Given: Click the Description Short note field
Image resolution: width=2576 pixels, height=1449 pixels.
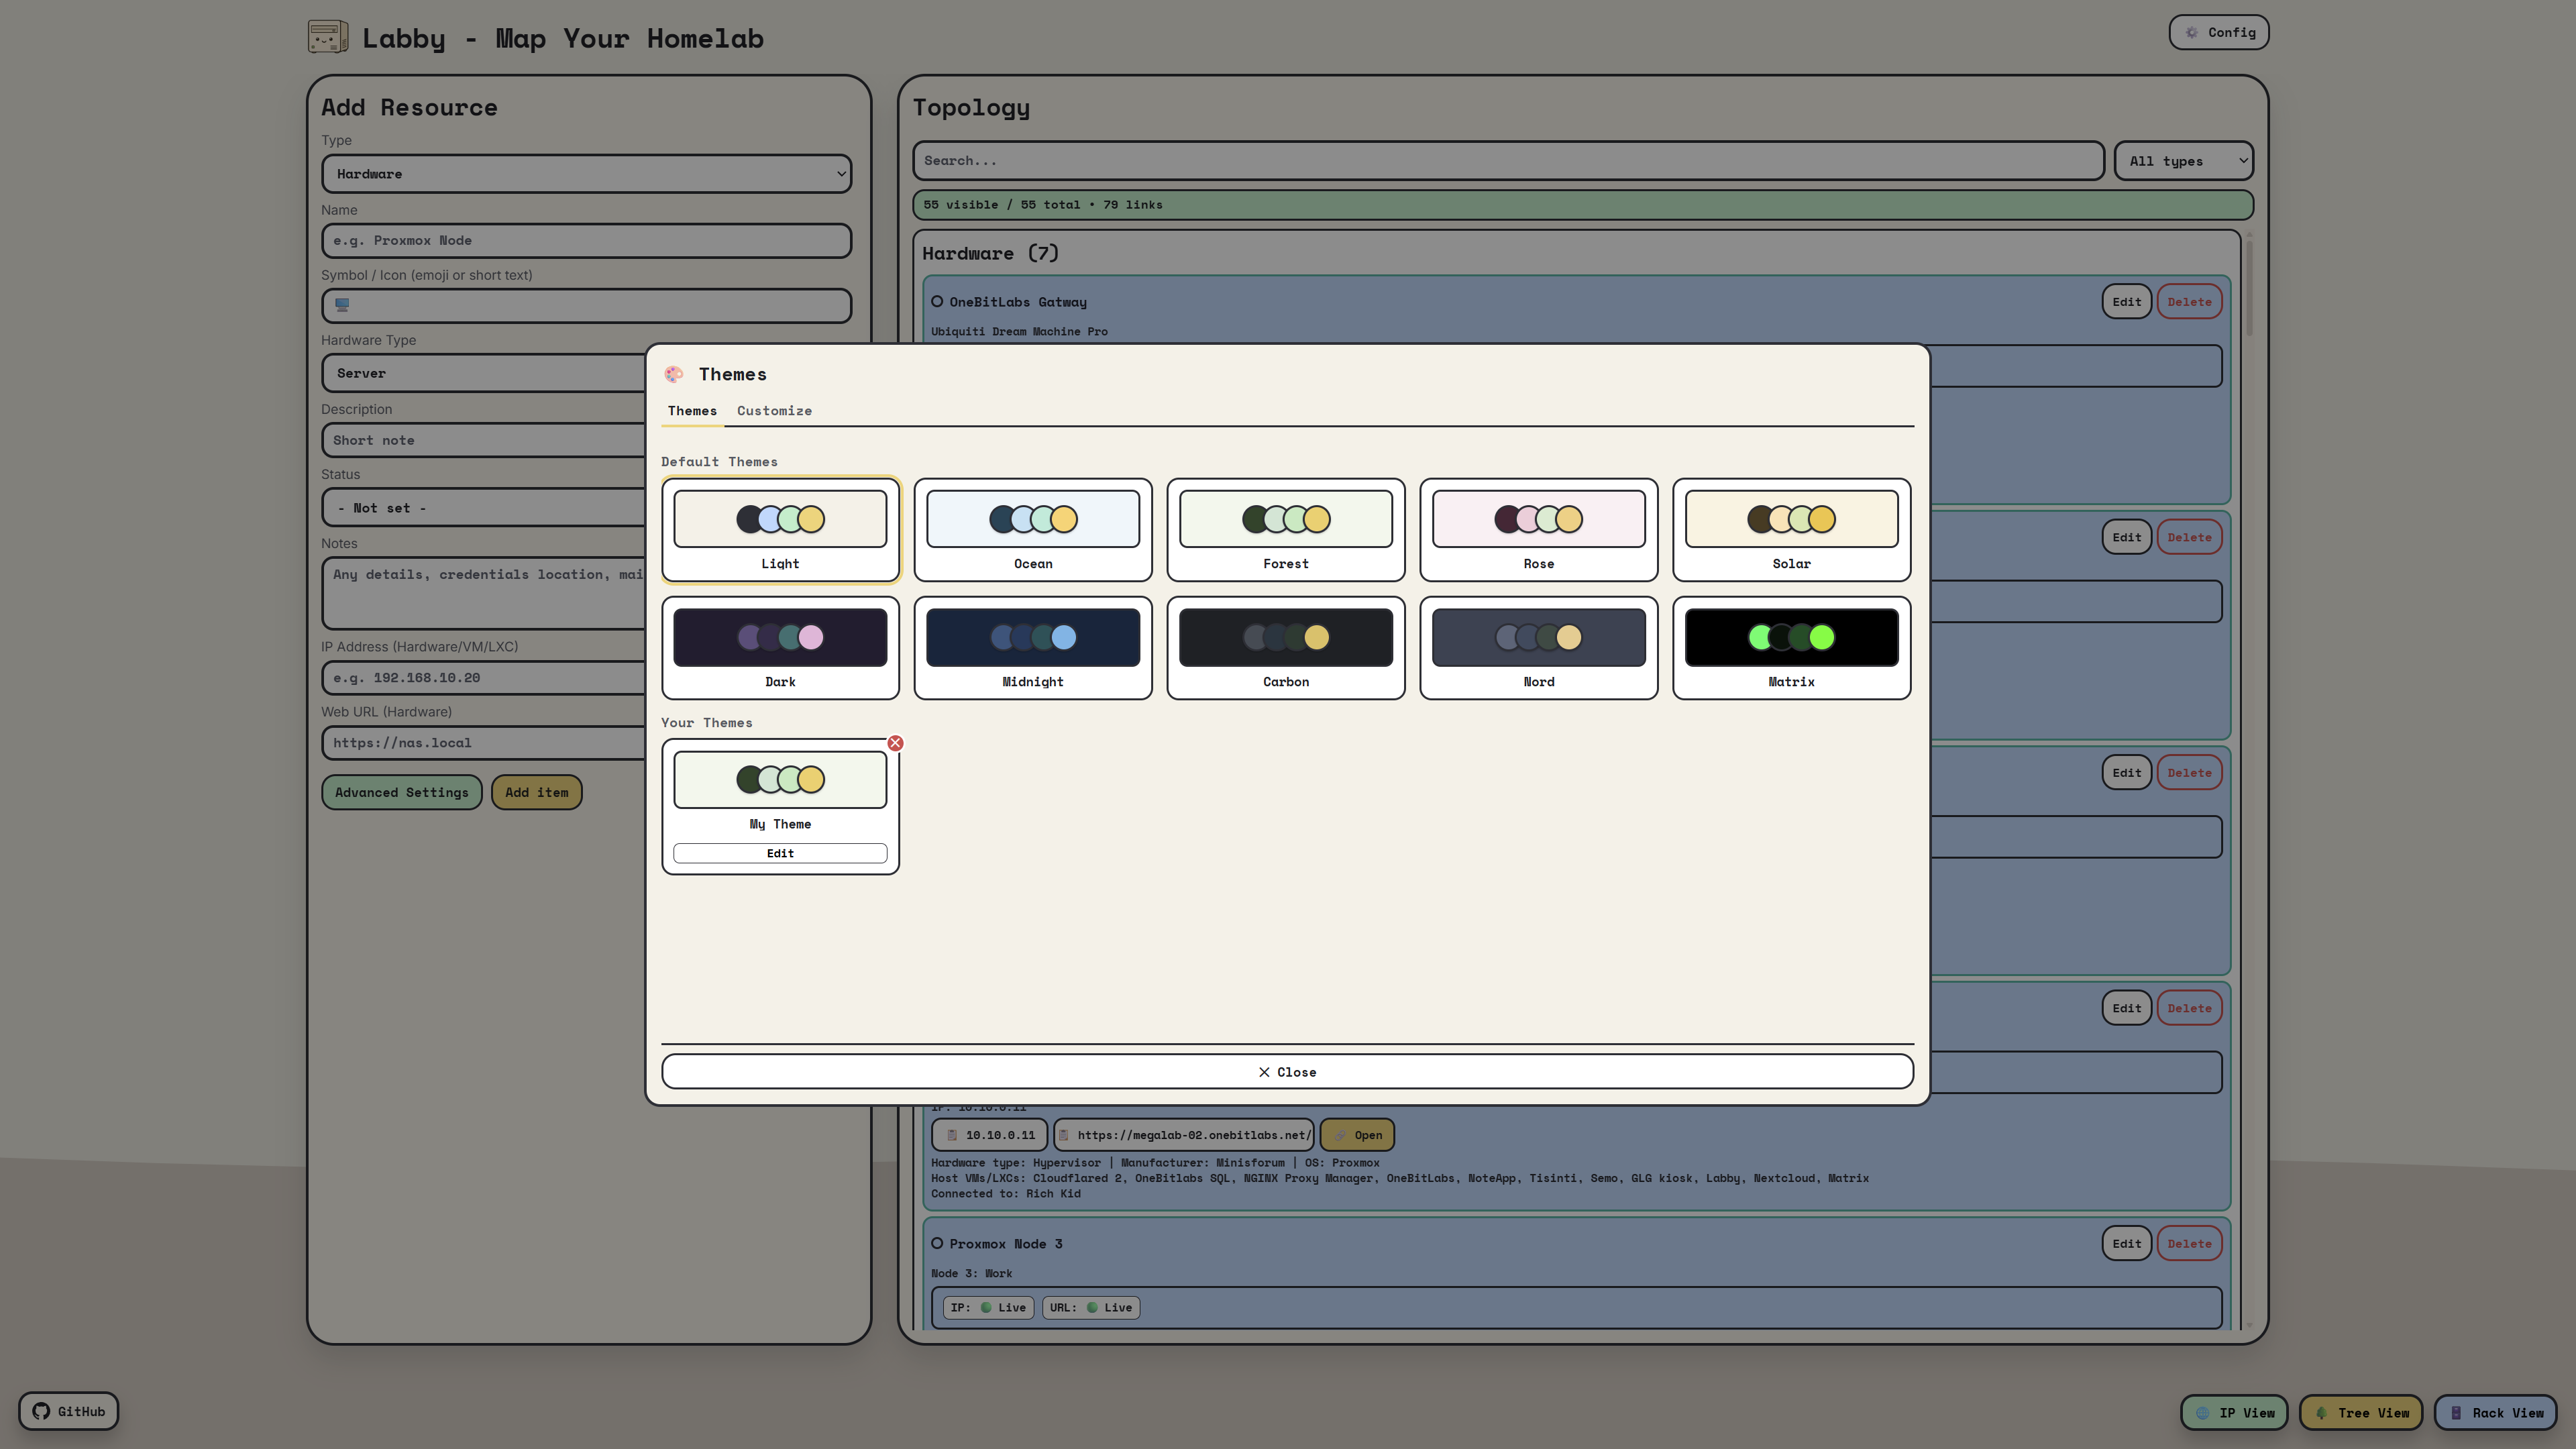Looking at the screenshot, I should (x=484, y=440).
